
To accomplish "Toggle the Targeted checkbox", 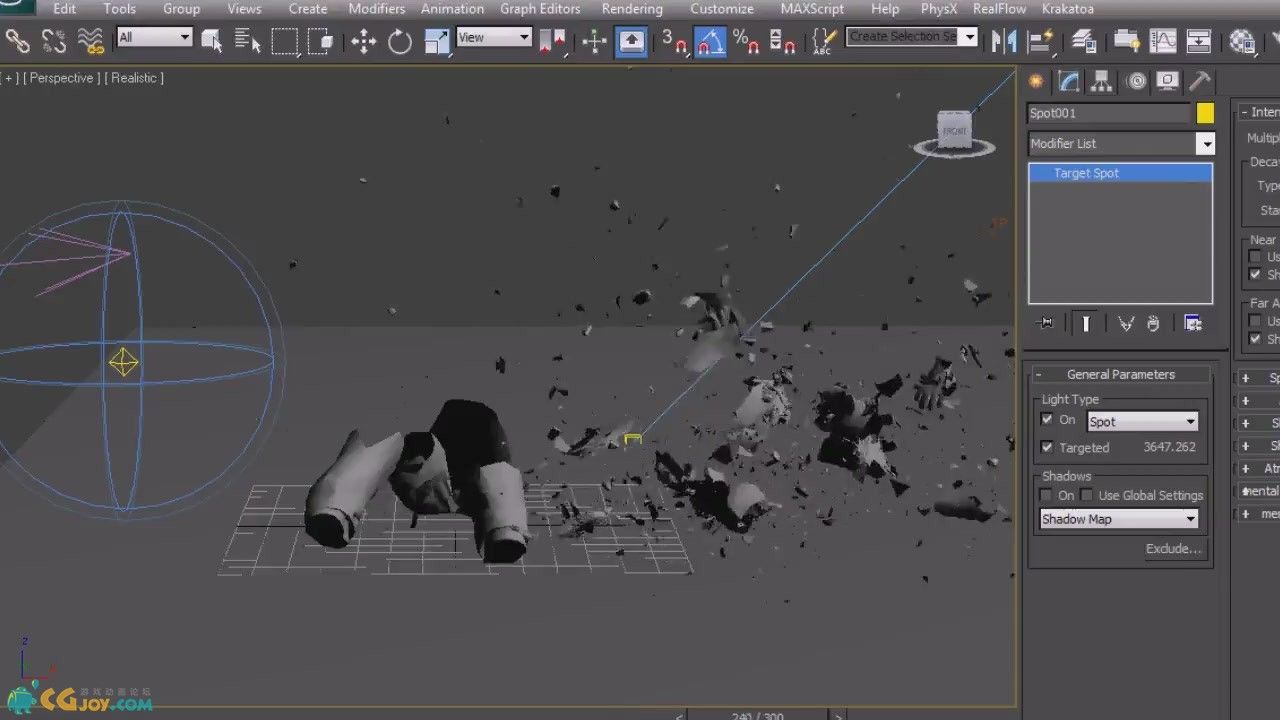I will (1047, 447).
